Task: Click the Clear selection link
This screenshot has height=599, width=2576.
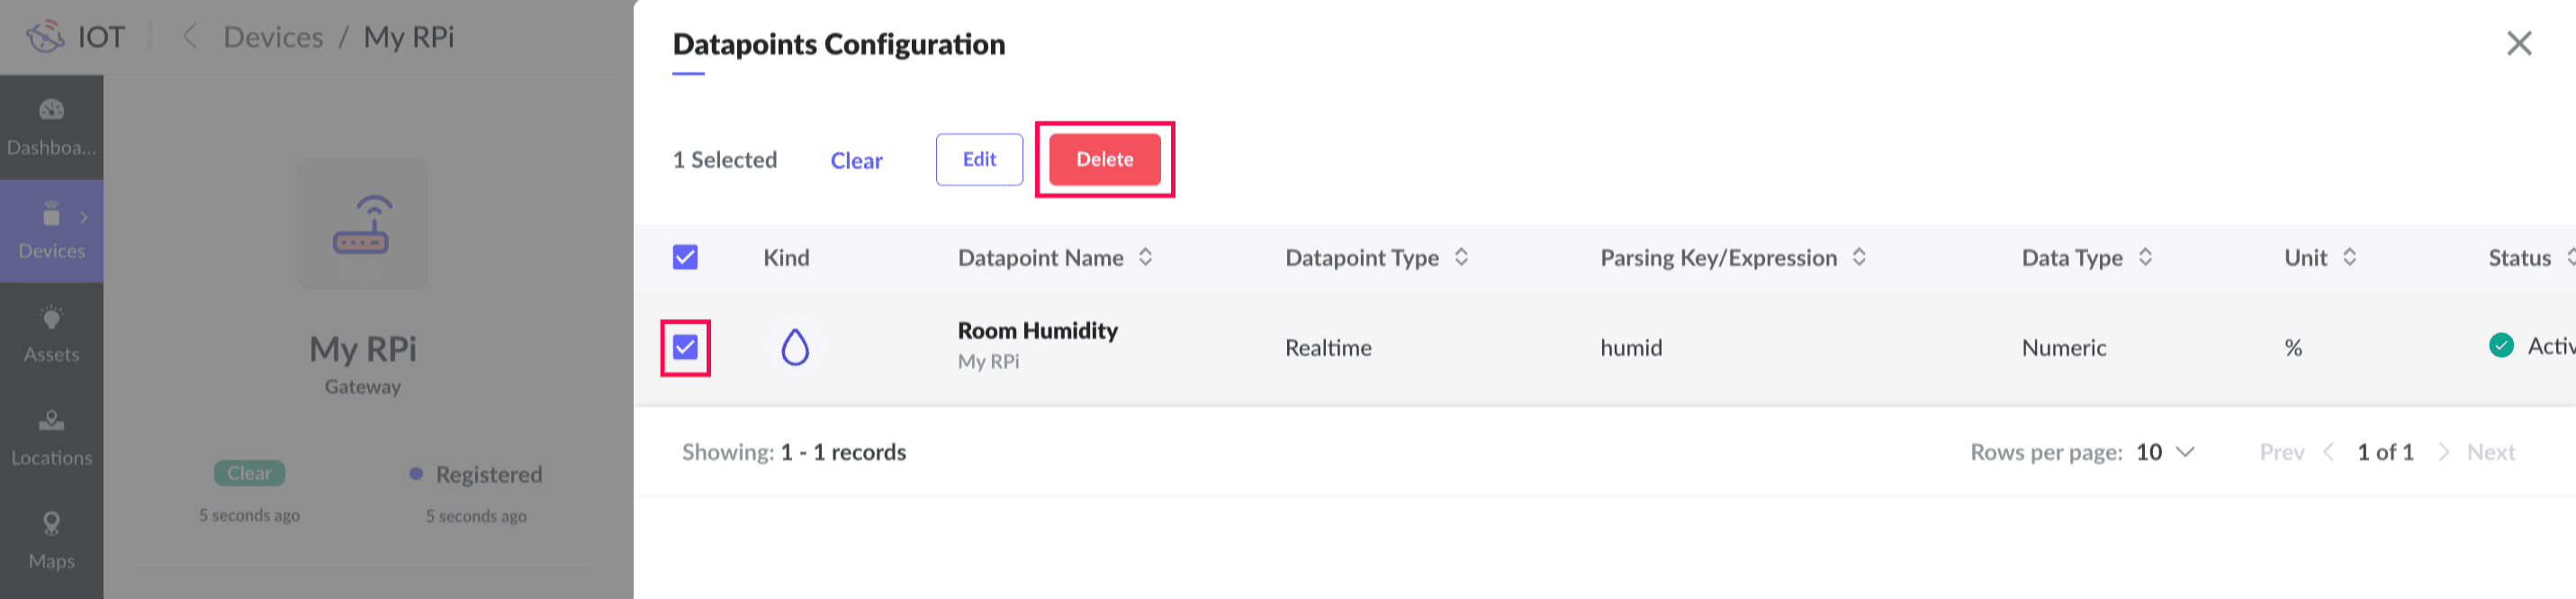Action: point(856,160)
